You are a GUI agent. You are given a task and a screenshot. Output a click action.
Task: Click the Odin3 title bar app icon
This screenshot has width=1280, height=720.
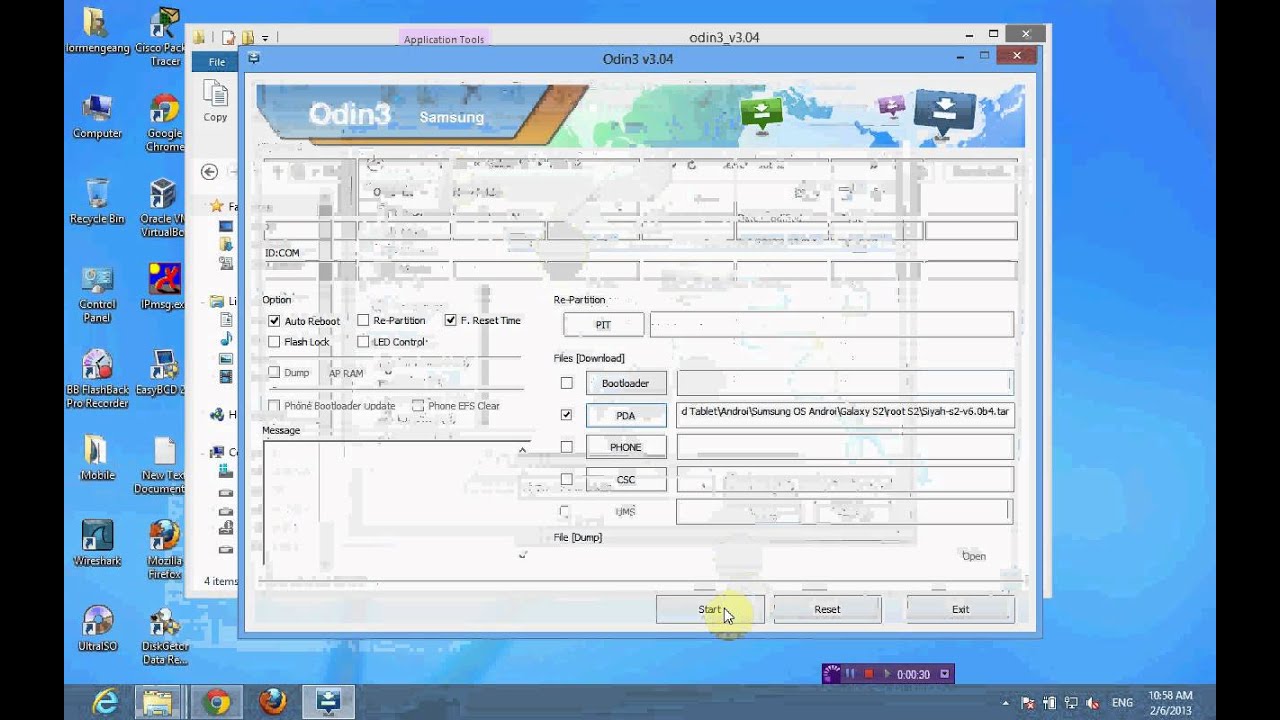[254, 58]
